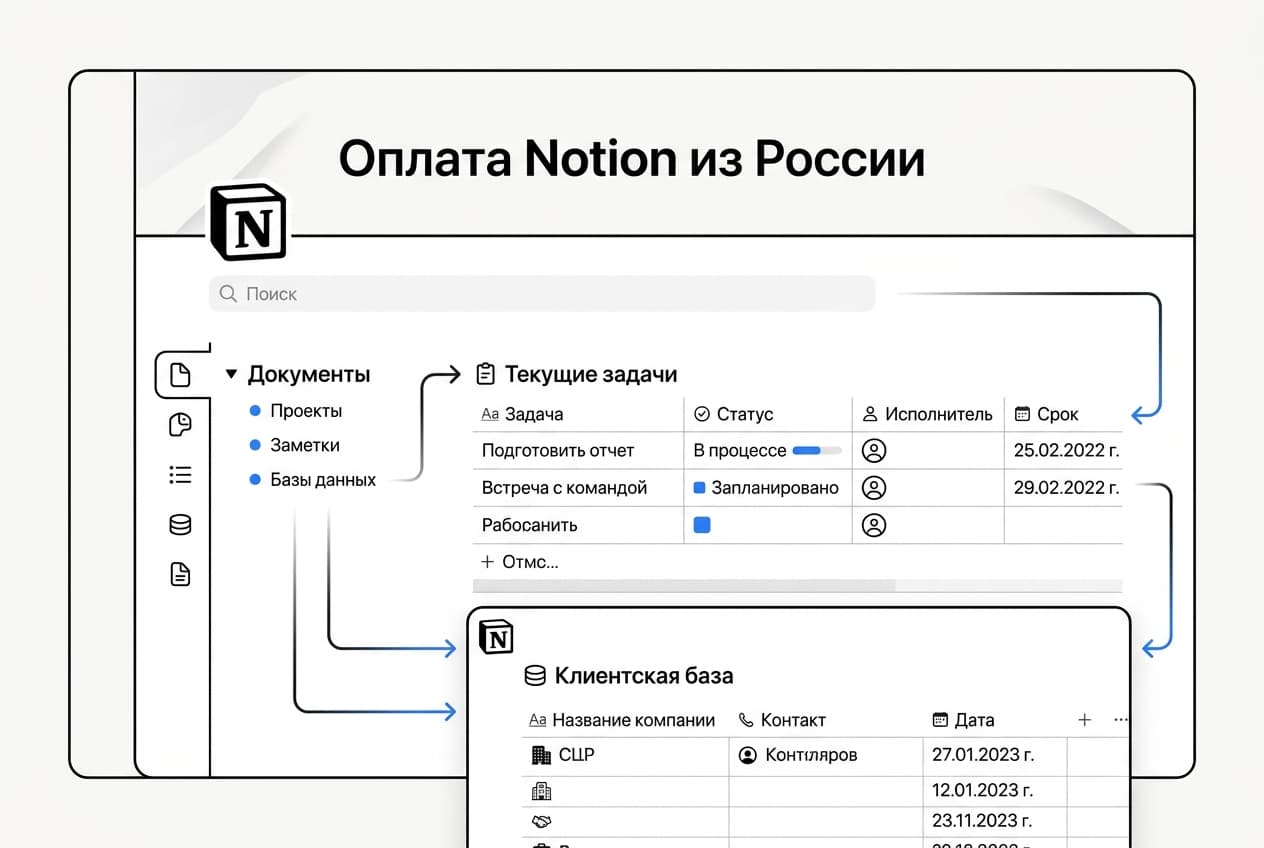
Task: Click the large Notion logo icon
Action: [248, 222]
